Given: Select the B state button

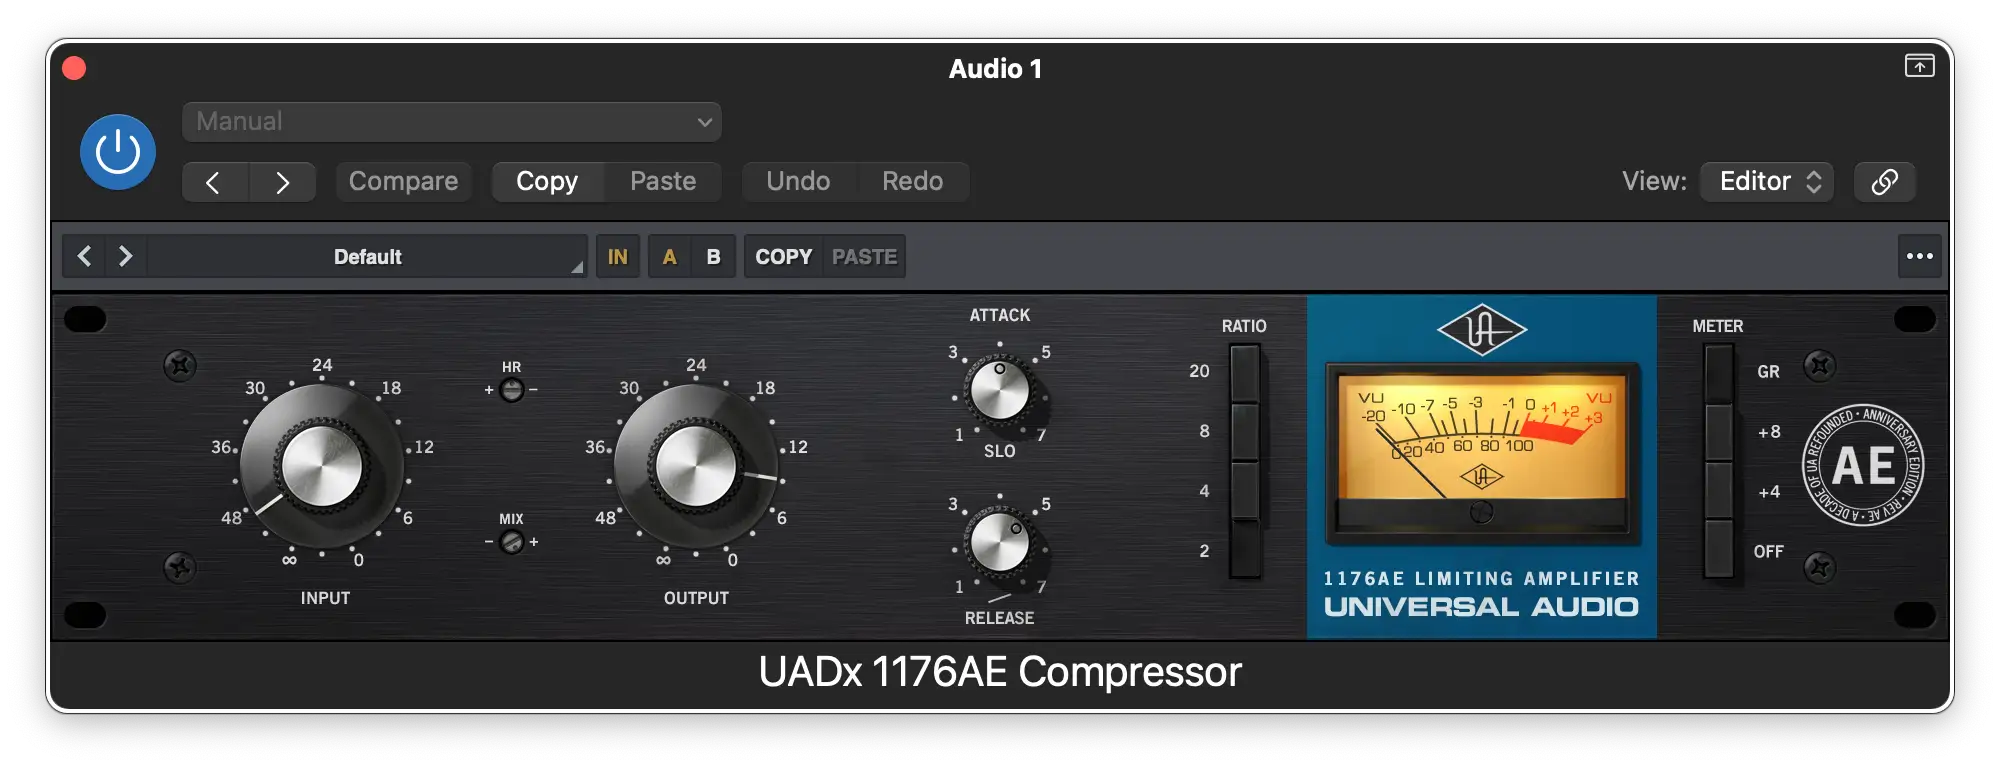Looking at the screenshot, I should 713,256.
